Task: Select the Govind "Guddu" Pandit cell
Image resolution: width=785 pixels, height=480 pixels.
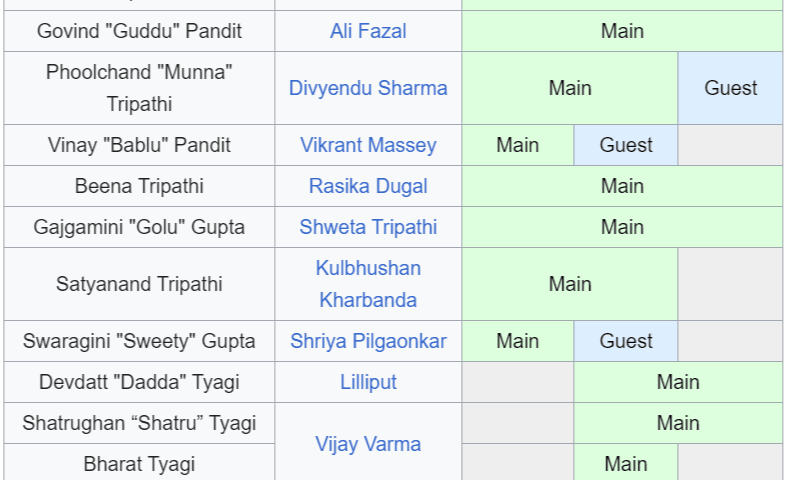Action: pyautogui.click(x=139, y=31)
